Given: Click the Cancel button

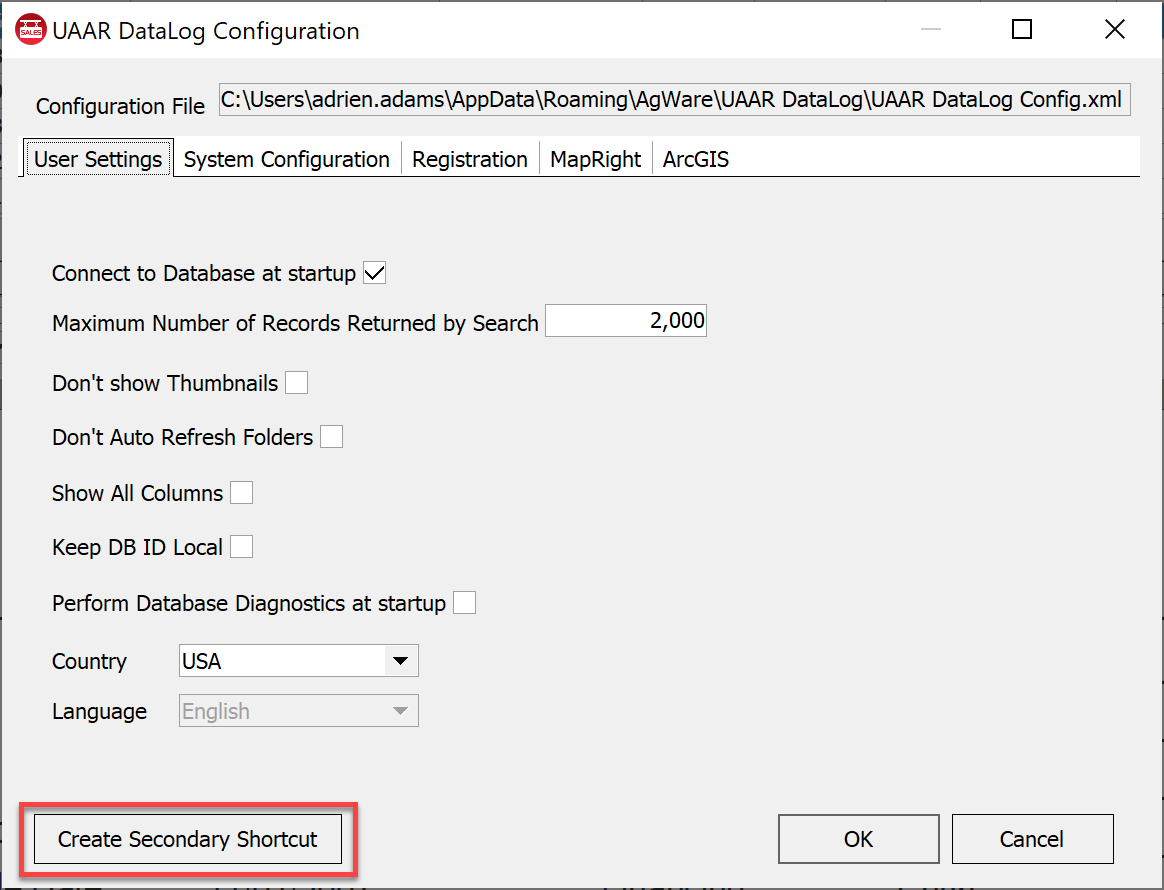Looking at the screenshot, I should (1033, 839).
